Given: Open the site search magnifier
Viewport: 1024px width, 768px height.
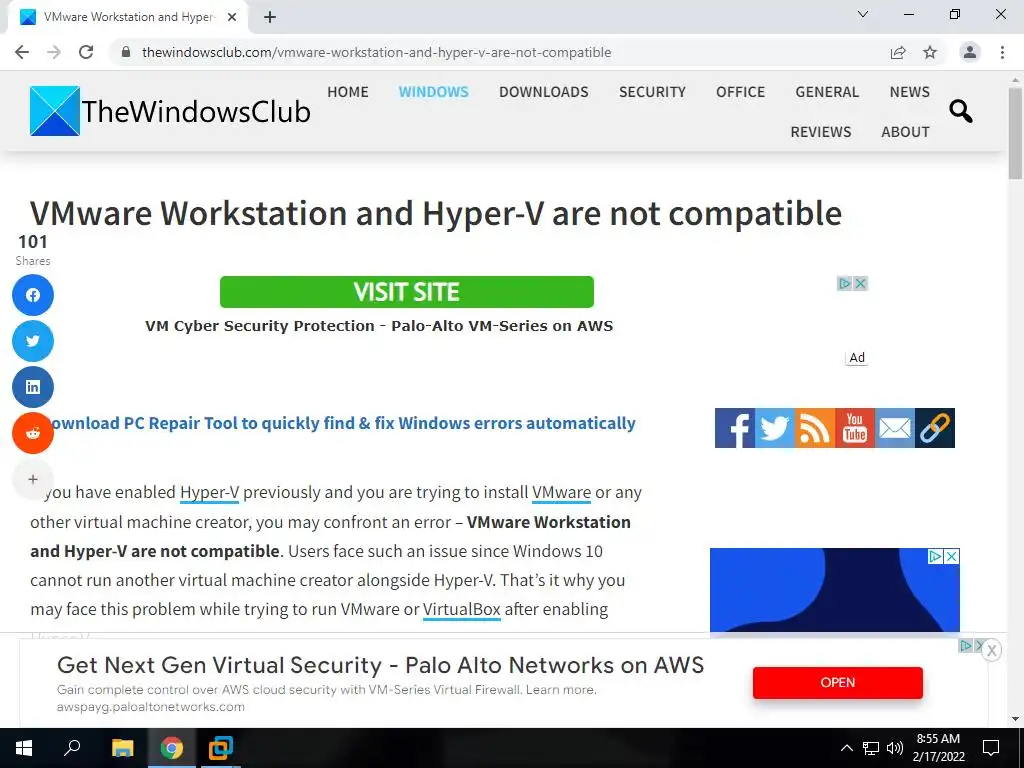Looking at the screenshot, I should [x=961, y=111].
